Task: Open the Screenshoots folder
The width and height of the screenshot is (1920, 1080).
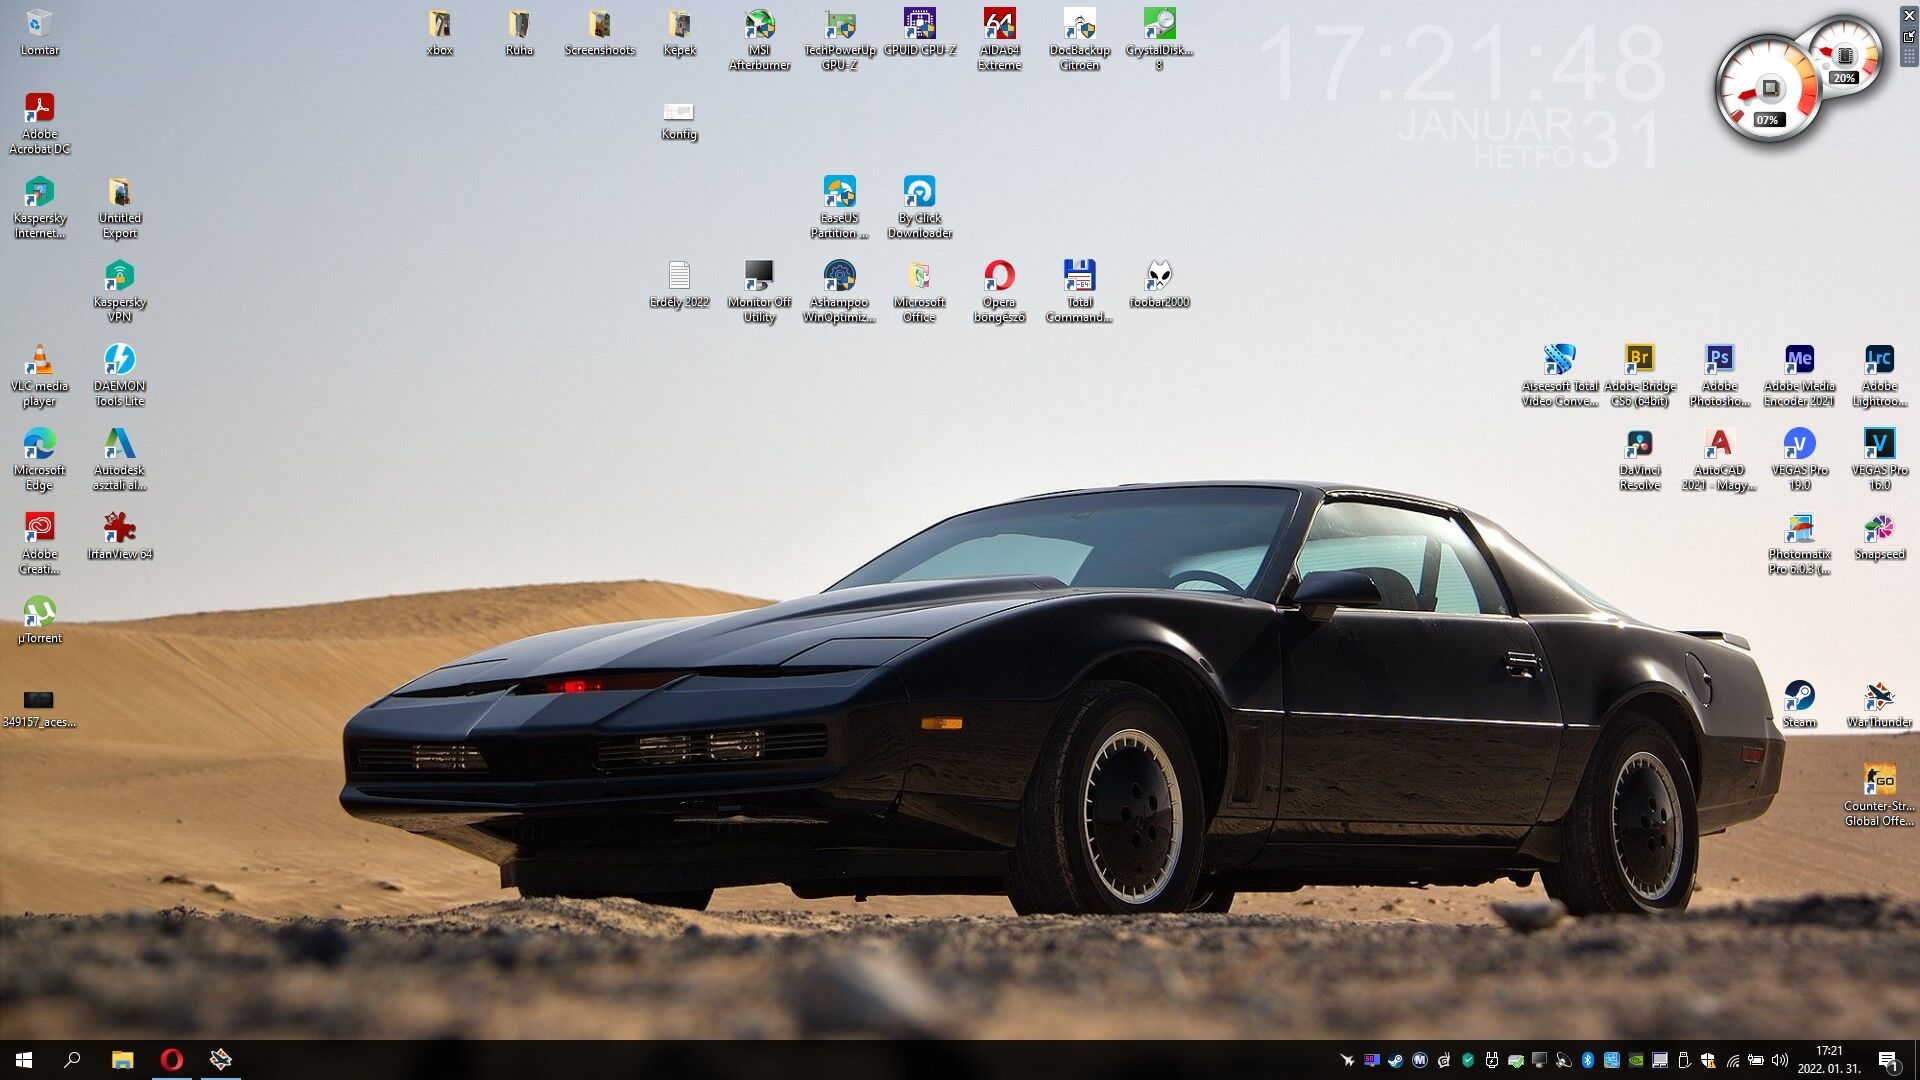Action: (599, 32)
